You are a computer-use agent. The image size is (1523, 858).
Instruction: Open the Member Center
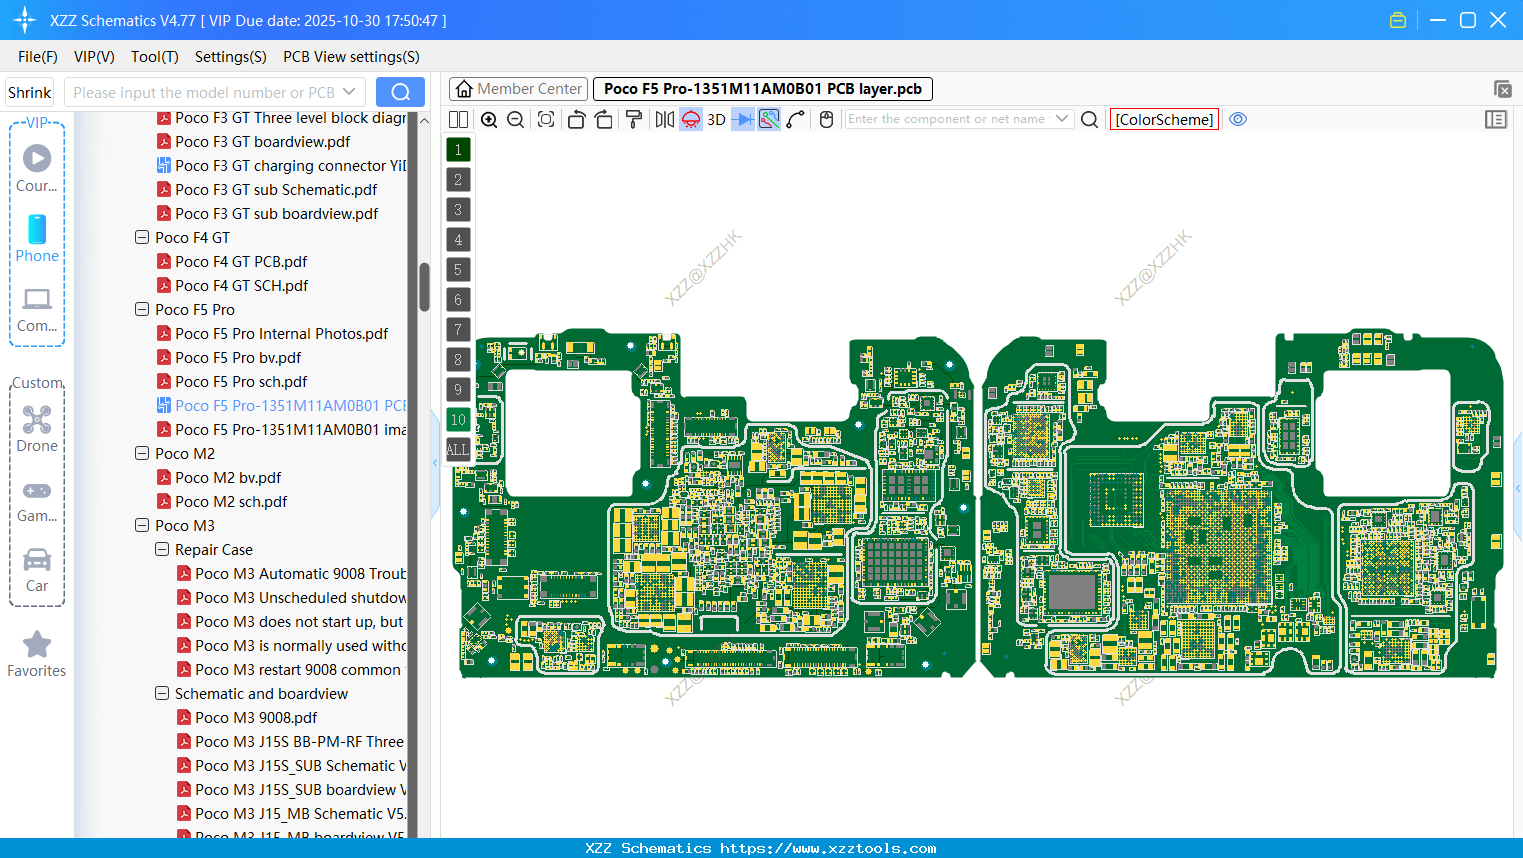[518, 88]
